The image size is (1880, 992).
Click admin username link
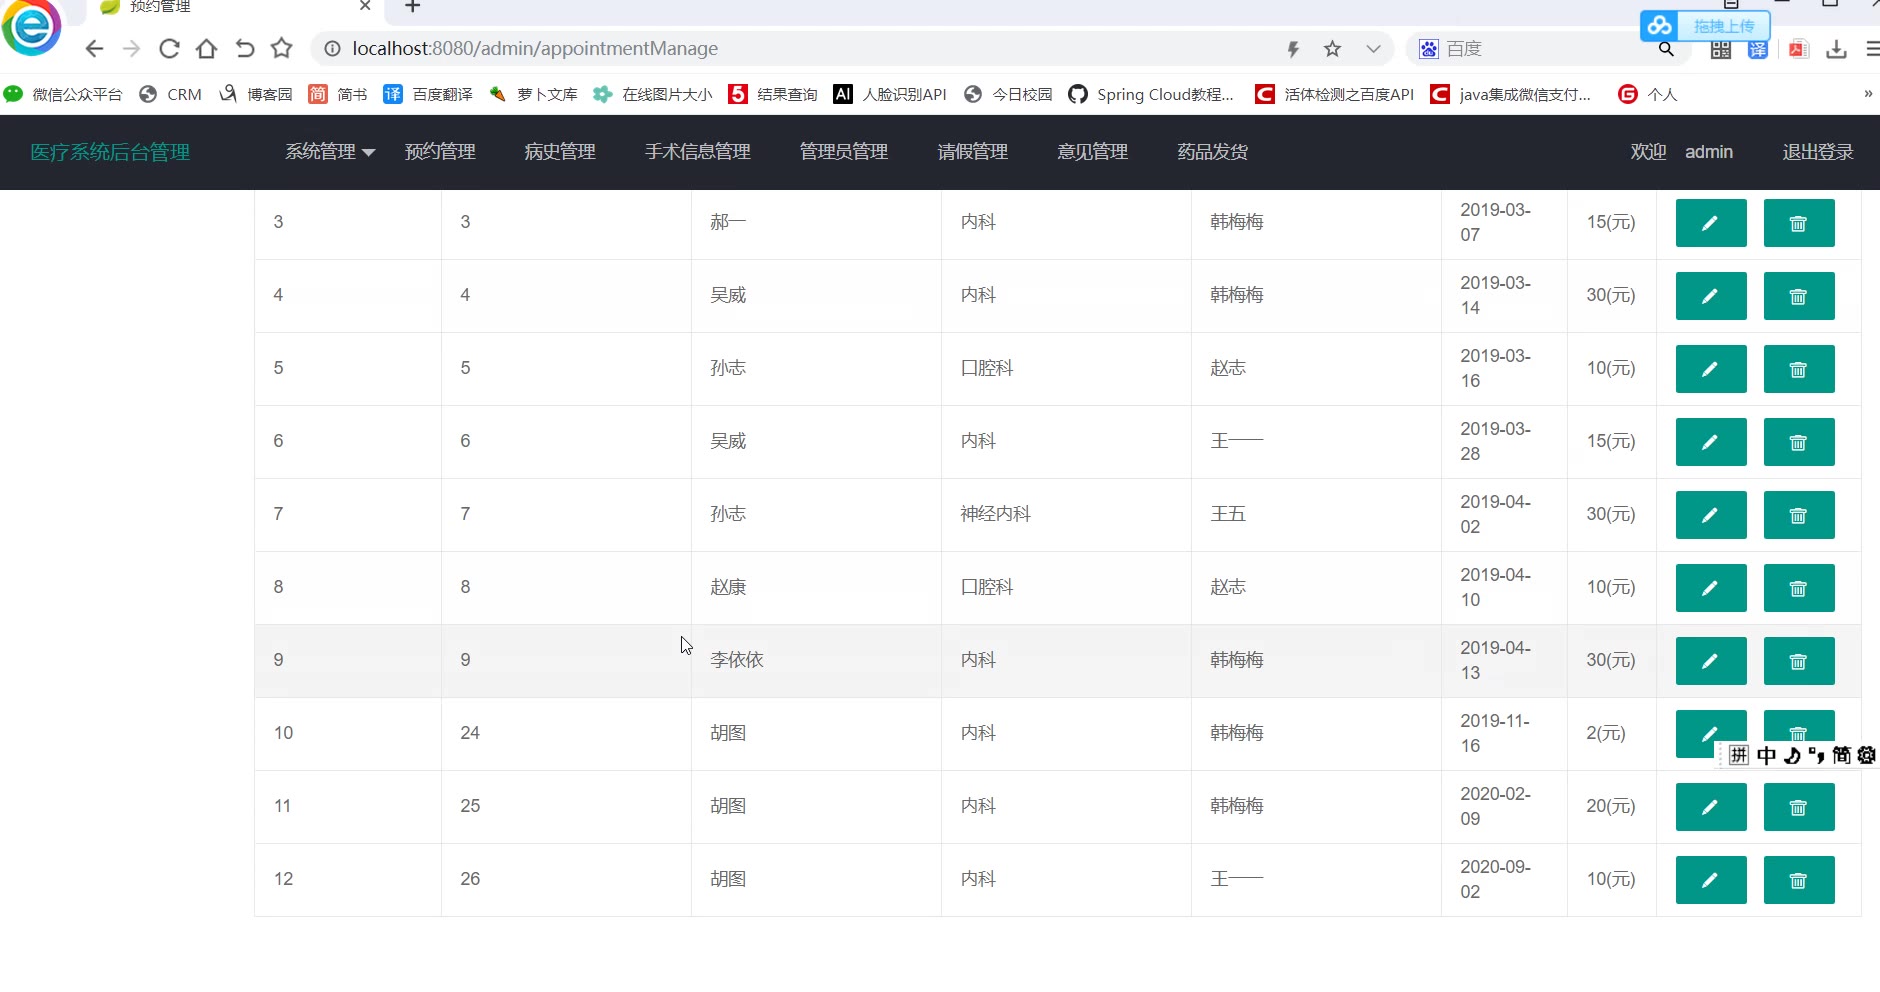[x=1709, y=152]
